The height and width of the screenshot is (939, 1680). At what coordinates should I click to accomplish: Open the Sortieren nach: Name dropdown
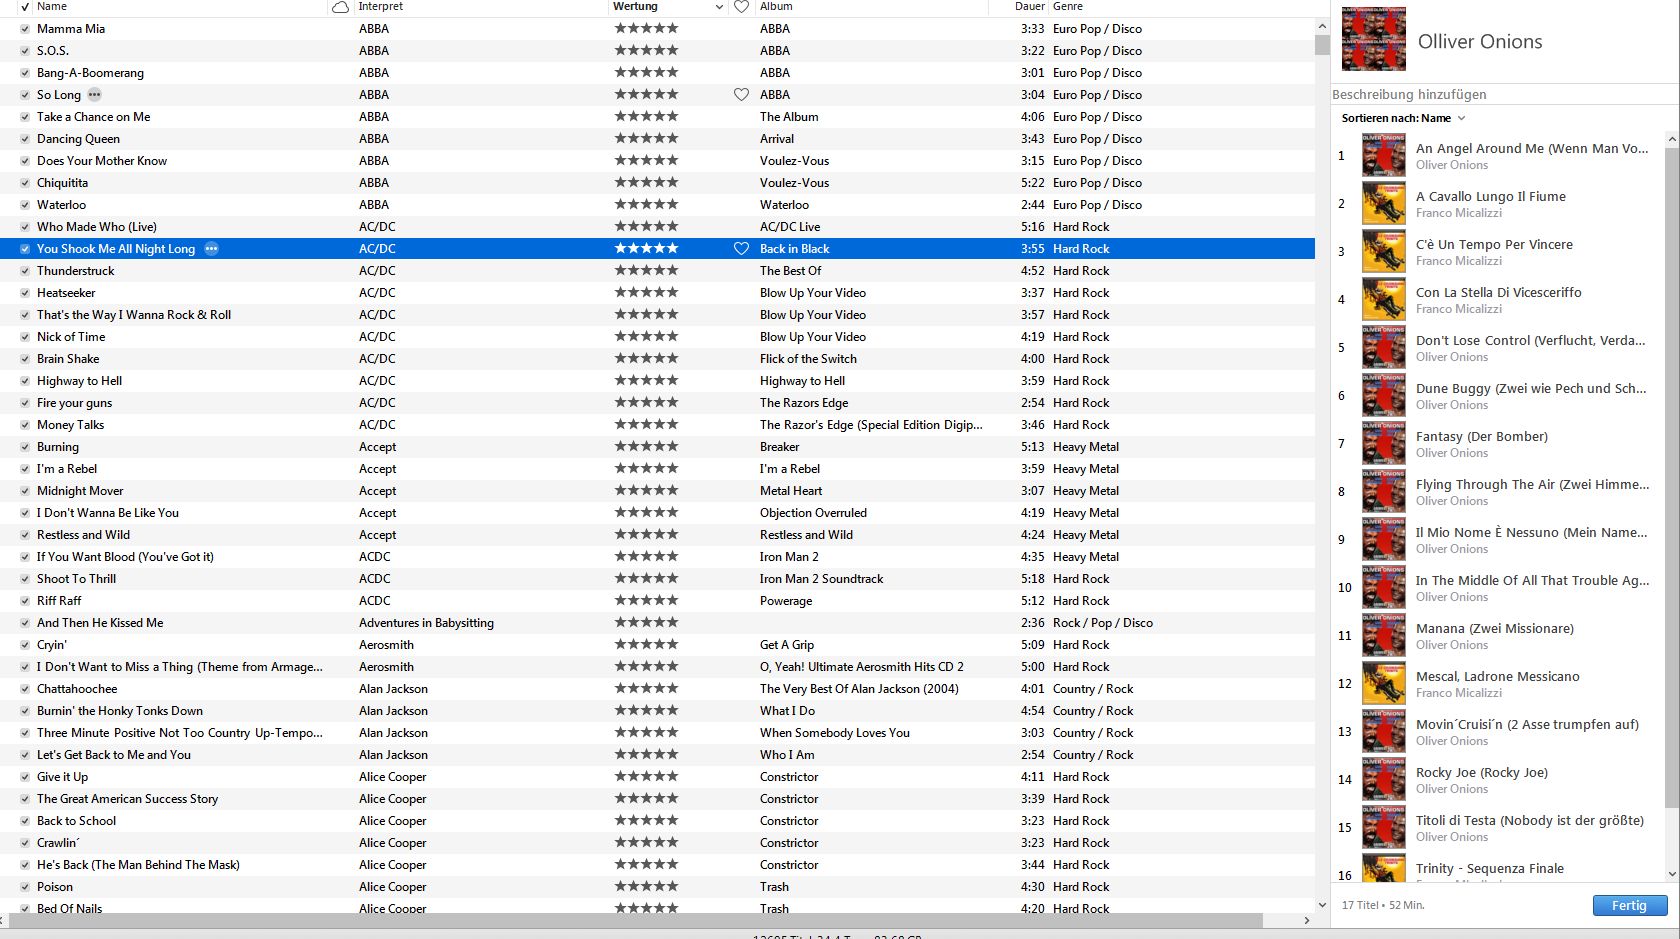click(x=1403, y=118)
